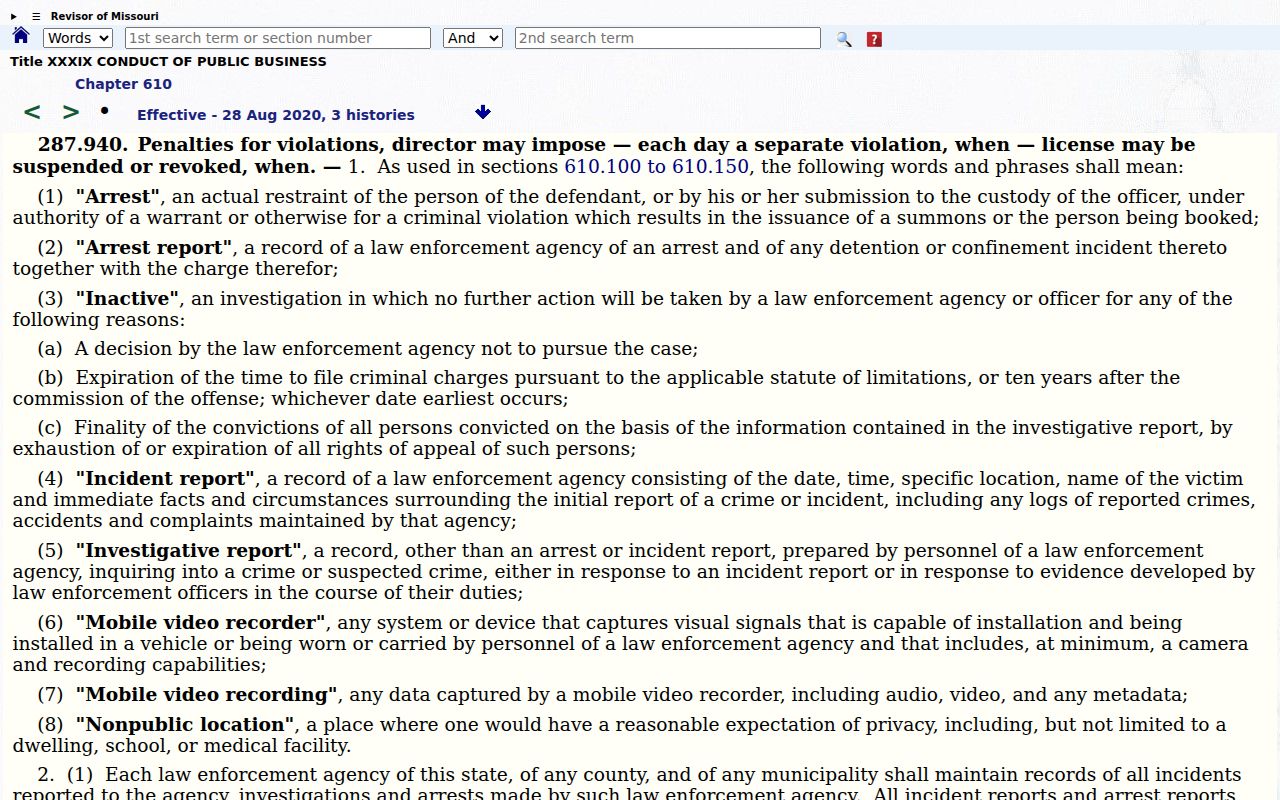Click the defined term "Arrest" in item (1)
This screenshot has height=800, width=1280.
pos(118,197)
